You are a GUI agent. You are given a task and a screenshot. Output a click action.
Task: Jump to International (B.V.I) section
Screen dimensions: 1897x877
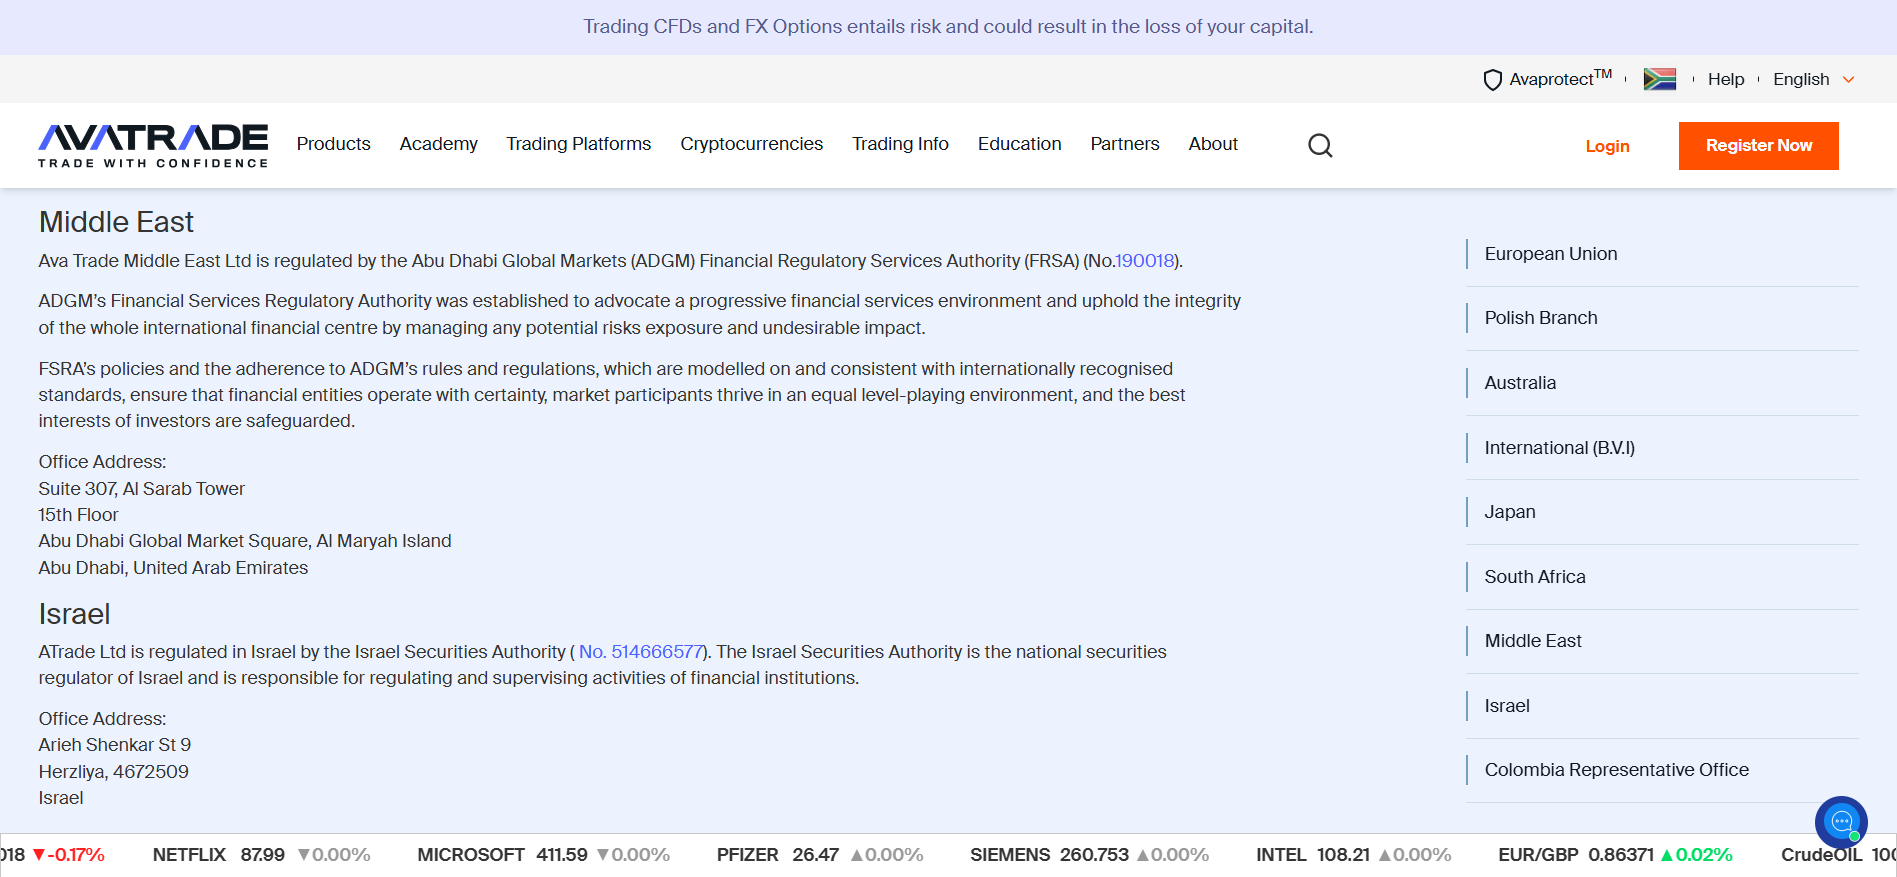[1560, 448]
